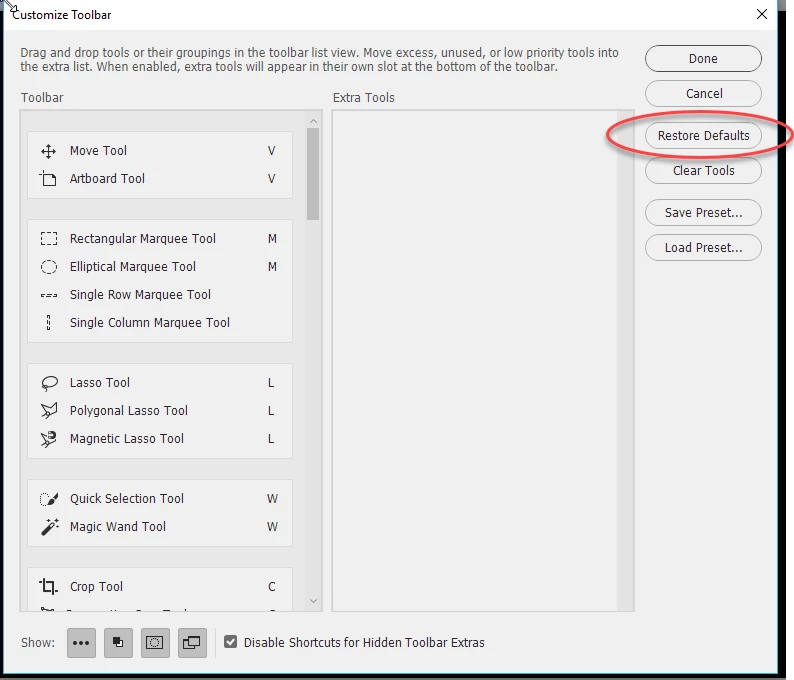The height and width of the screenshot is (680, 794).
Task: Click the Magic Wand Tool label
Action: pyautogui.click(x=117, y=527)
